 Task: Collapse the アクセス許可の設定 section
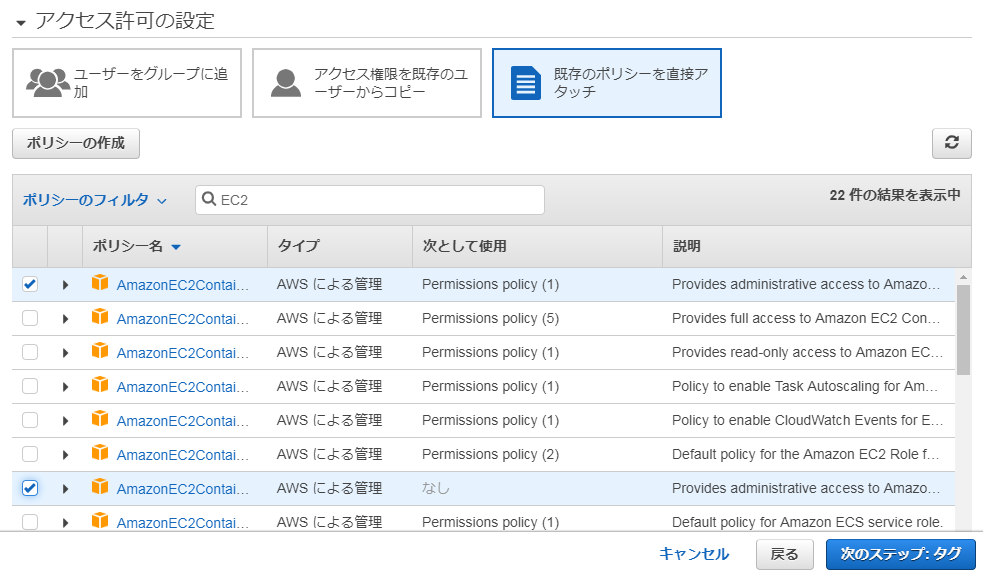[21, 23]
